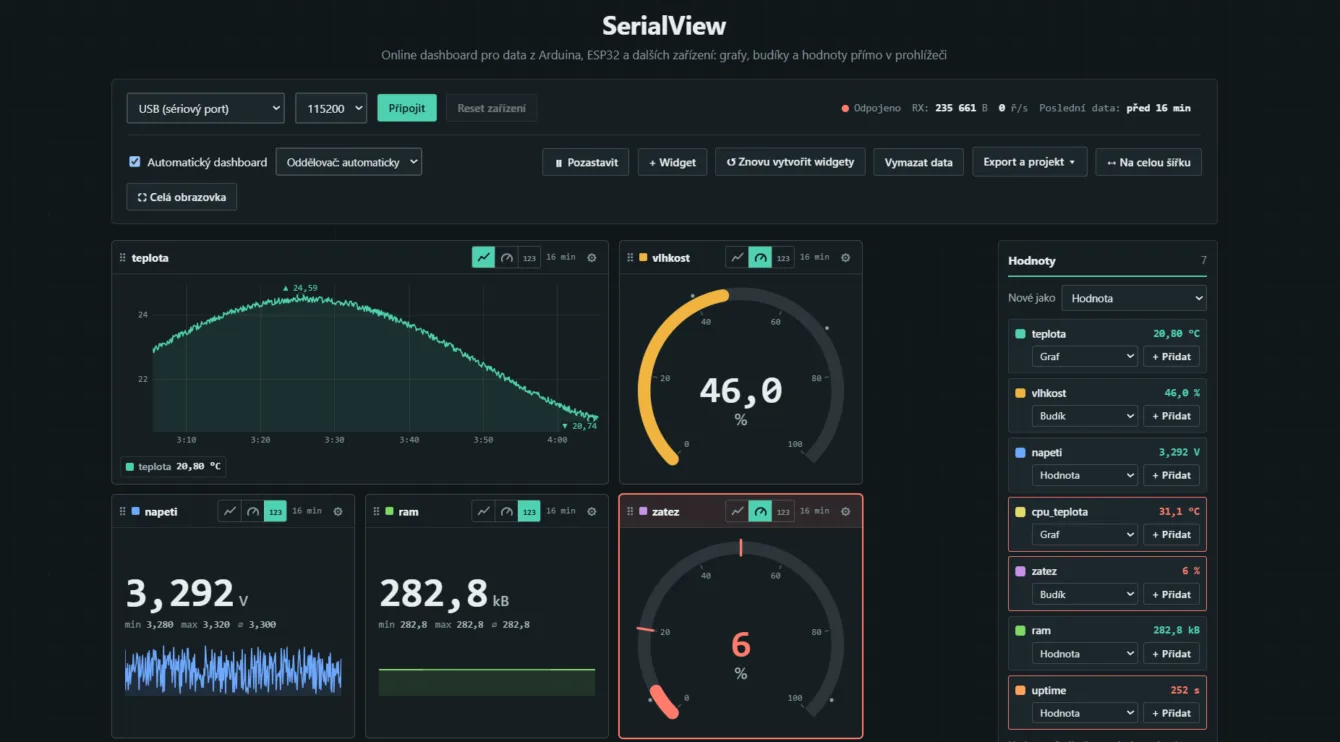This screenshot has height=742, width=1340.
Task: Open the Nové jako Hodnota dropdown
Action: [x=1133, y=298]
